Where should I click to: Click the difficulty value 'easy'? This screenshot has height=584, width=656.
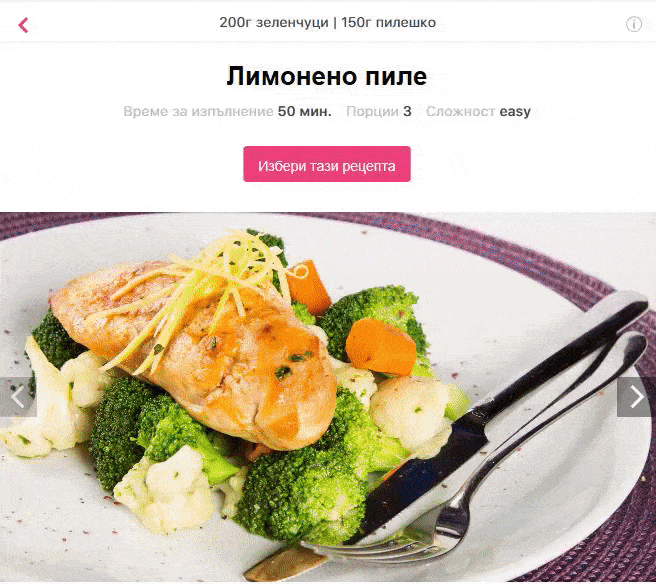pyautogui.click(x=515, y=112)
